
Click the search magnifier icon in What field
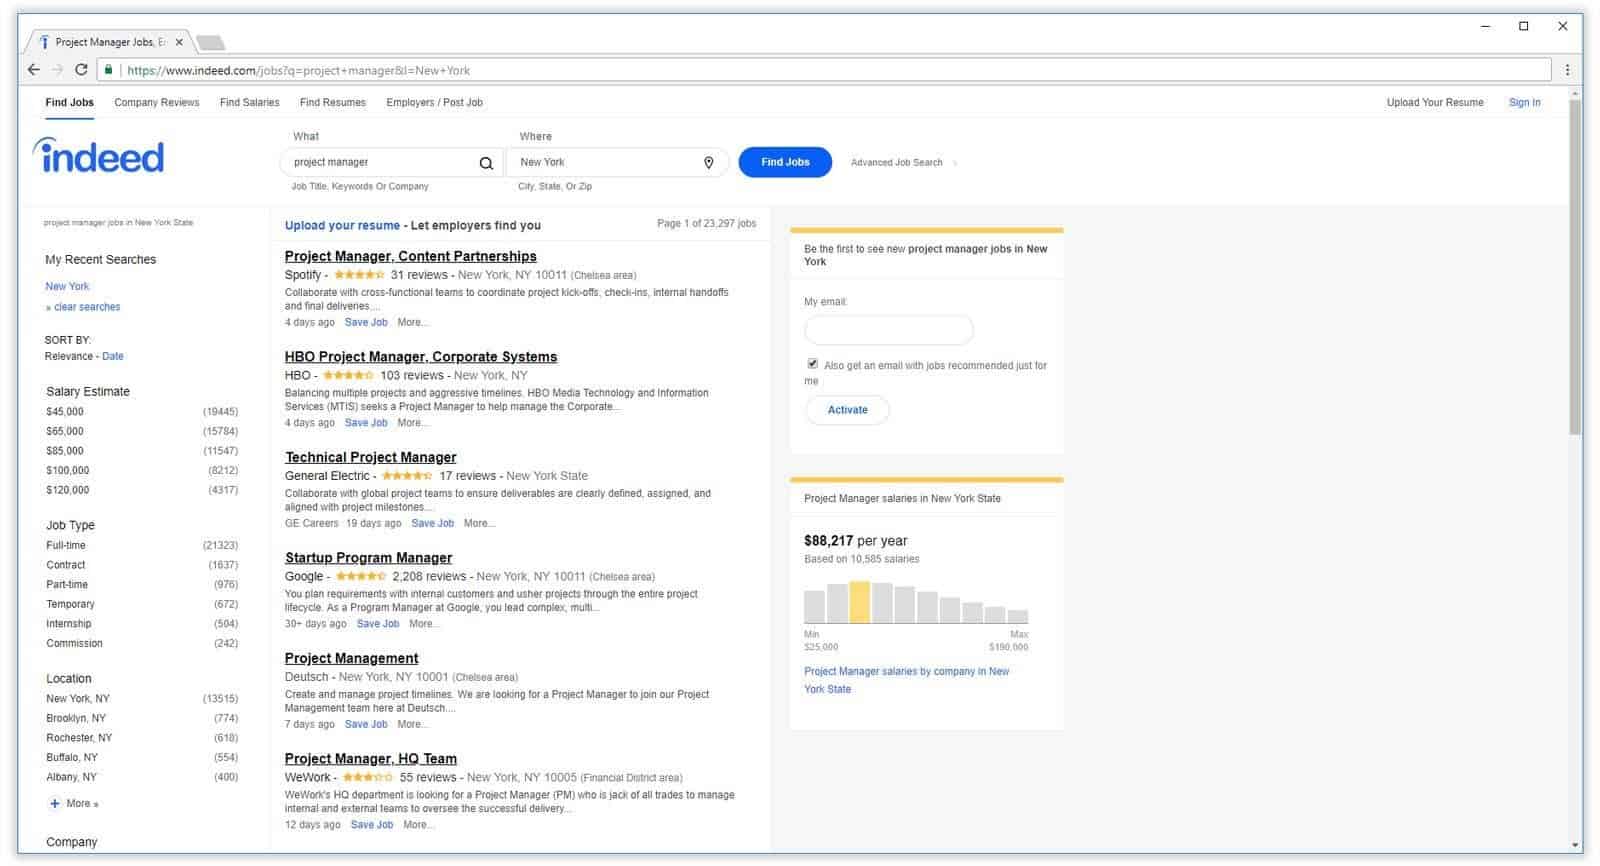[486, 163]
